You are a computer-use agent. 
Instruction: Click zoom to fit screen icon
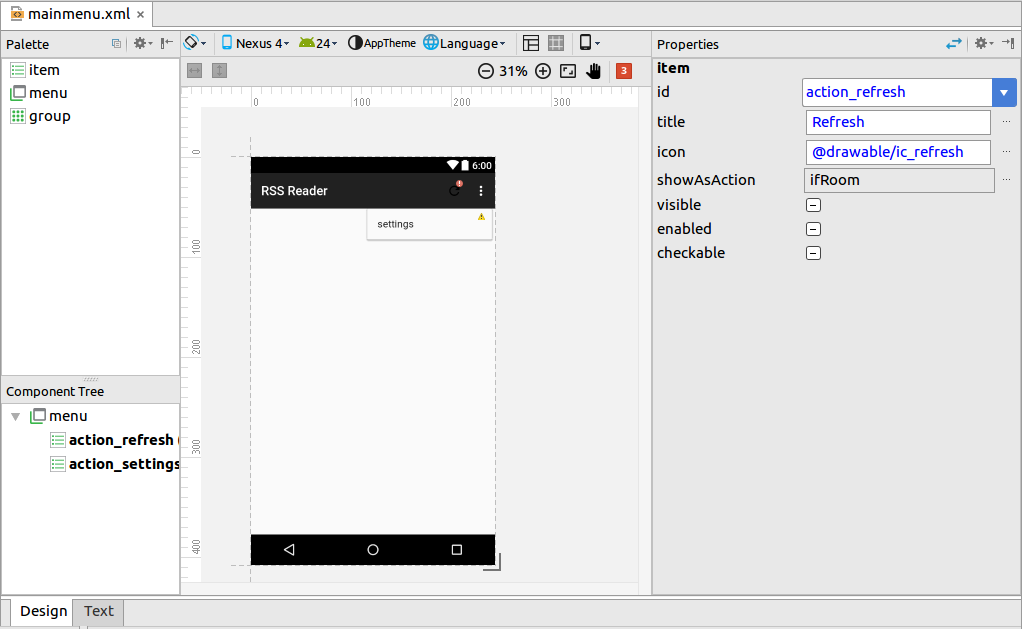[x=568, y=71]
